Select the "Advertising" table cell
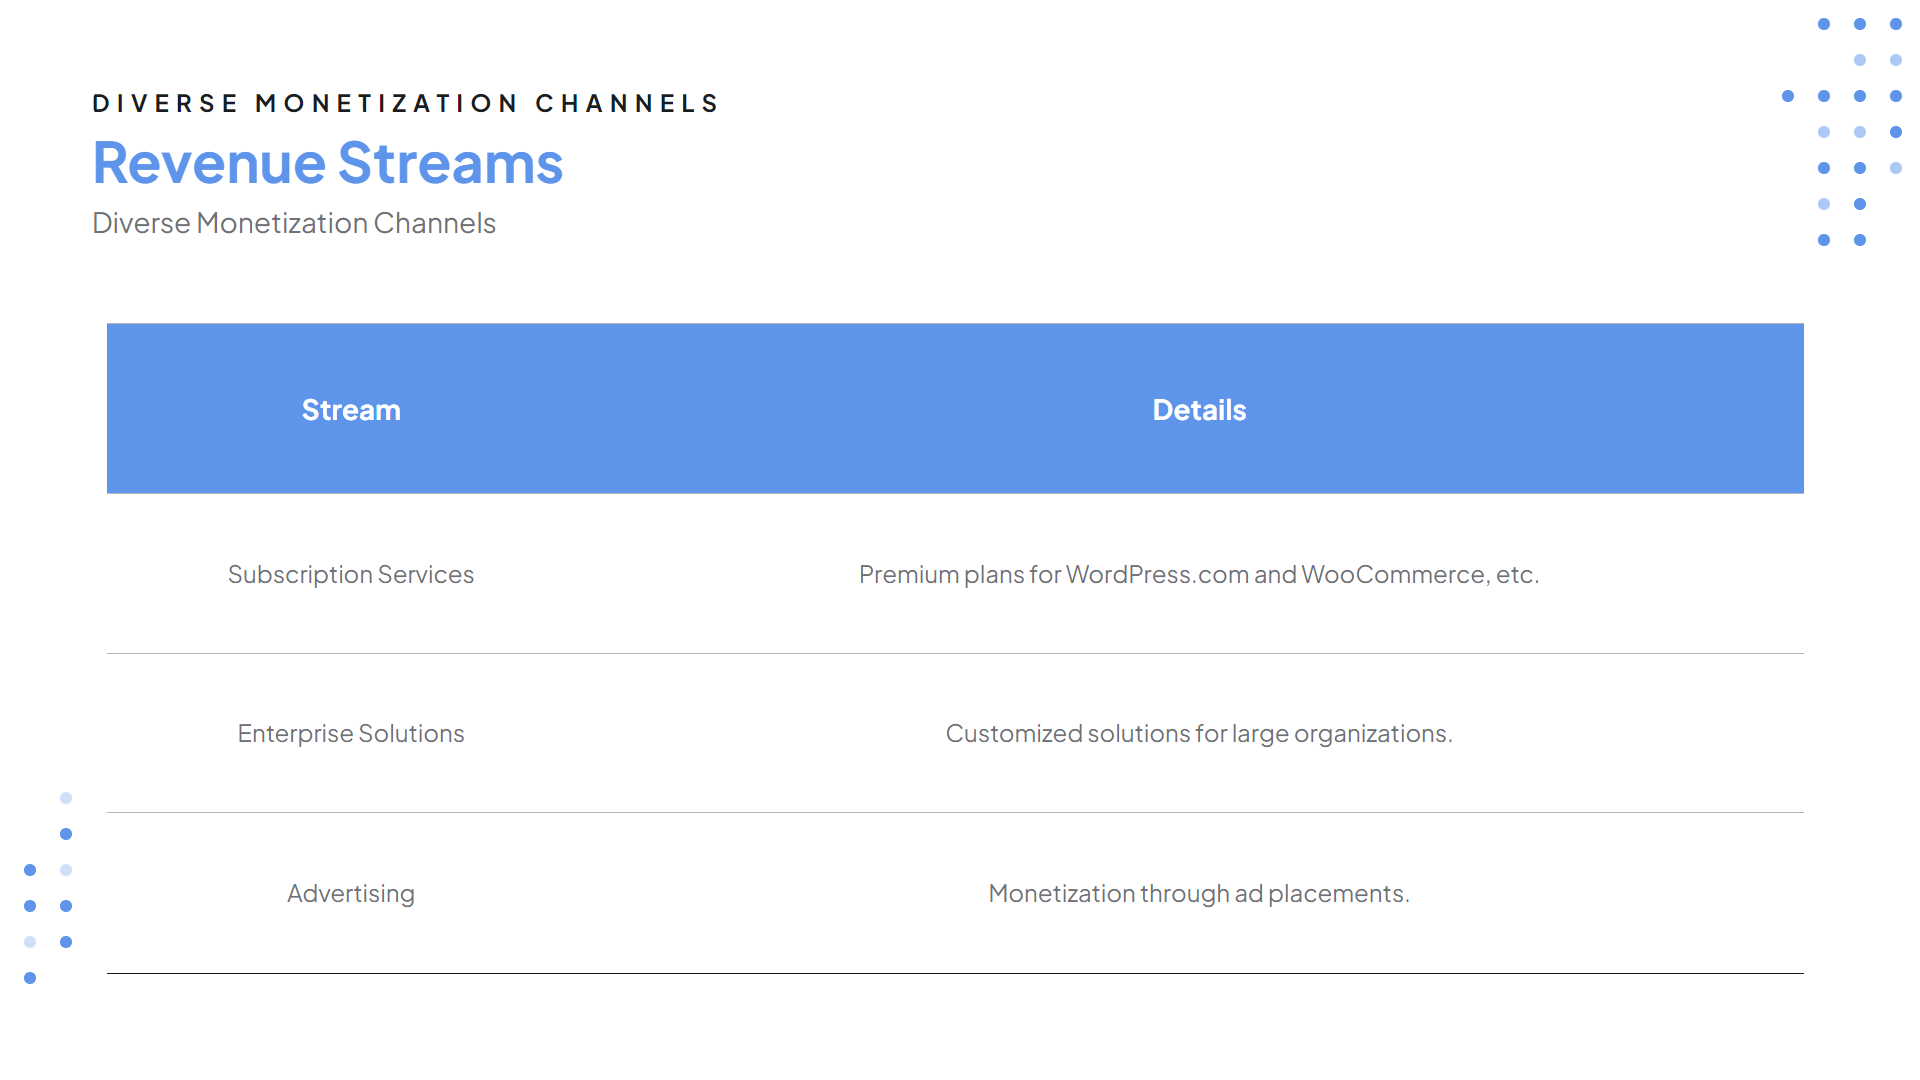Screen dimensions: 1920x1080 (350, 893)
